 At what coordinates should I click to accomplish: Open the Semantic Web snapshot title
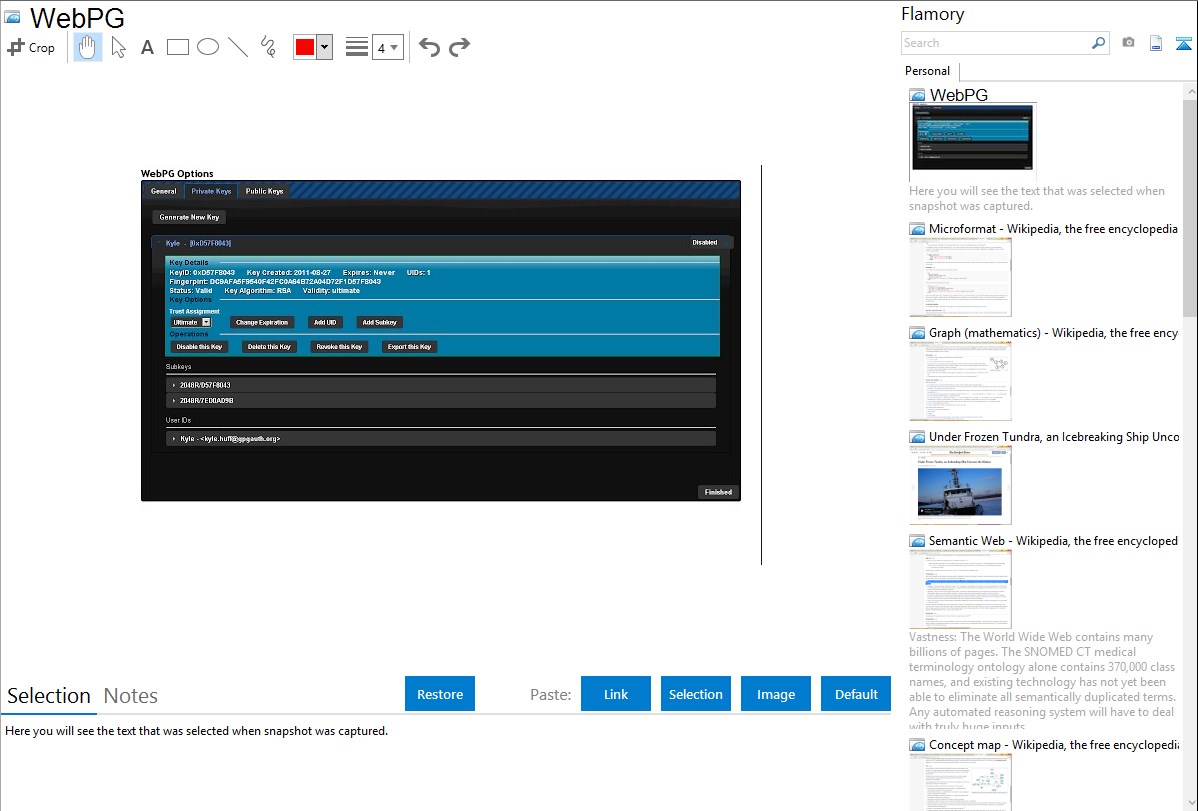tap(1053, 541)
